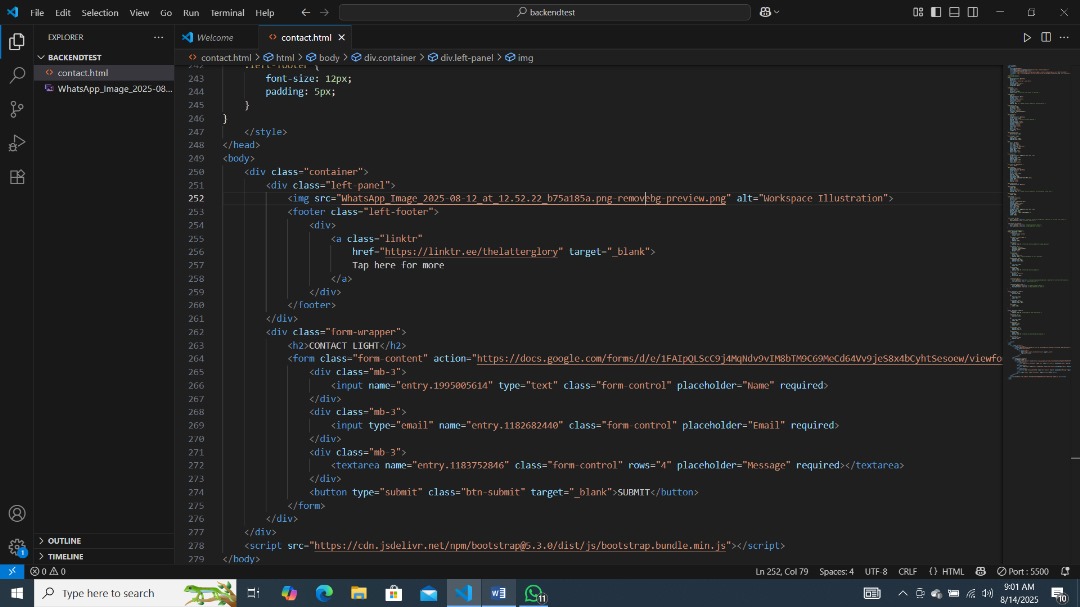Open the 9:01 AM clock and date
Image resolution: width=1080 pixels, height=607 pixels.
coord(1019,593)
